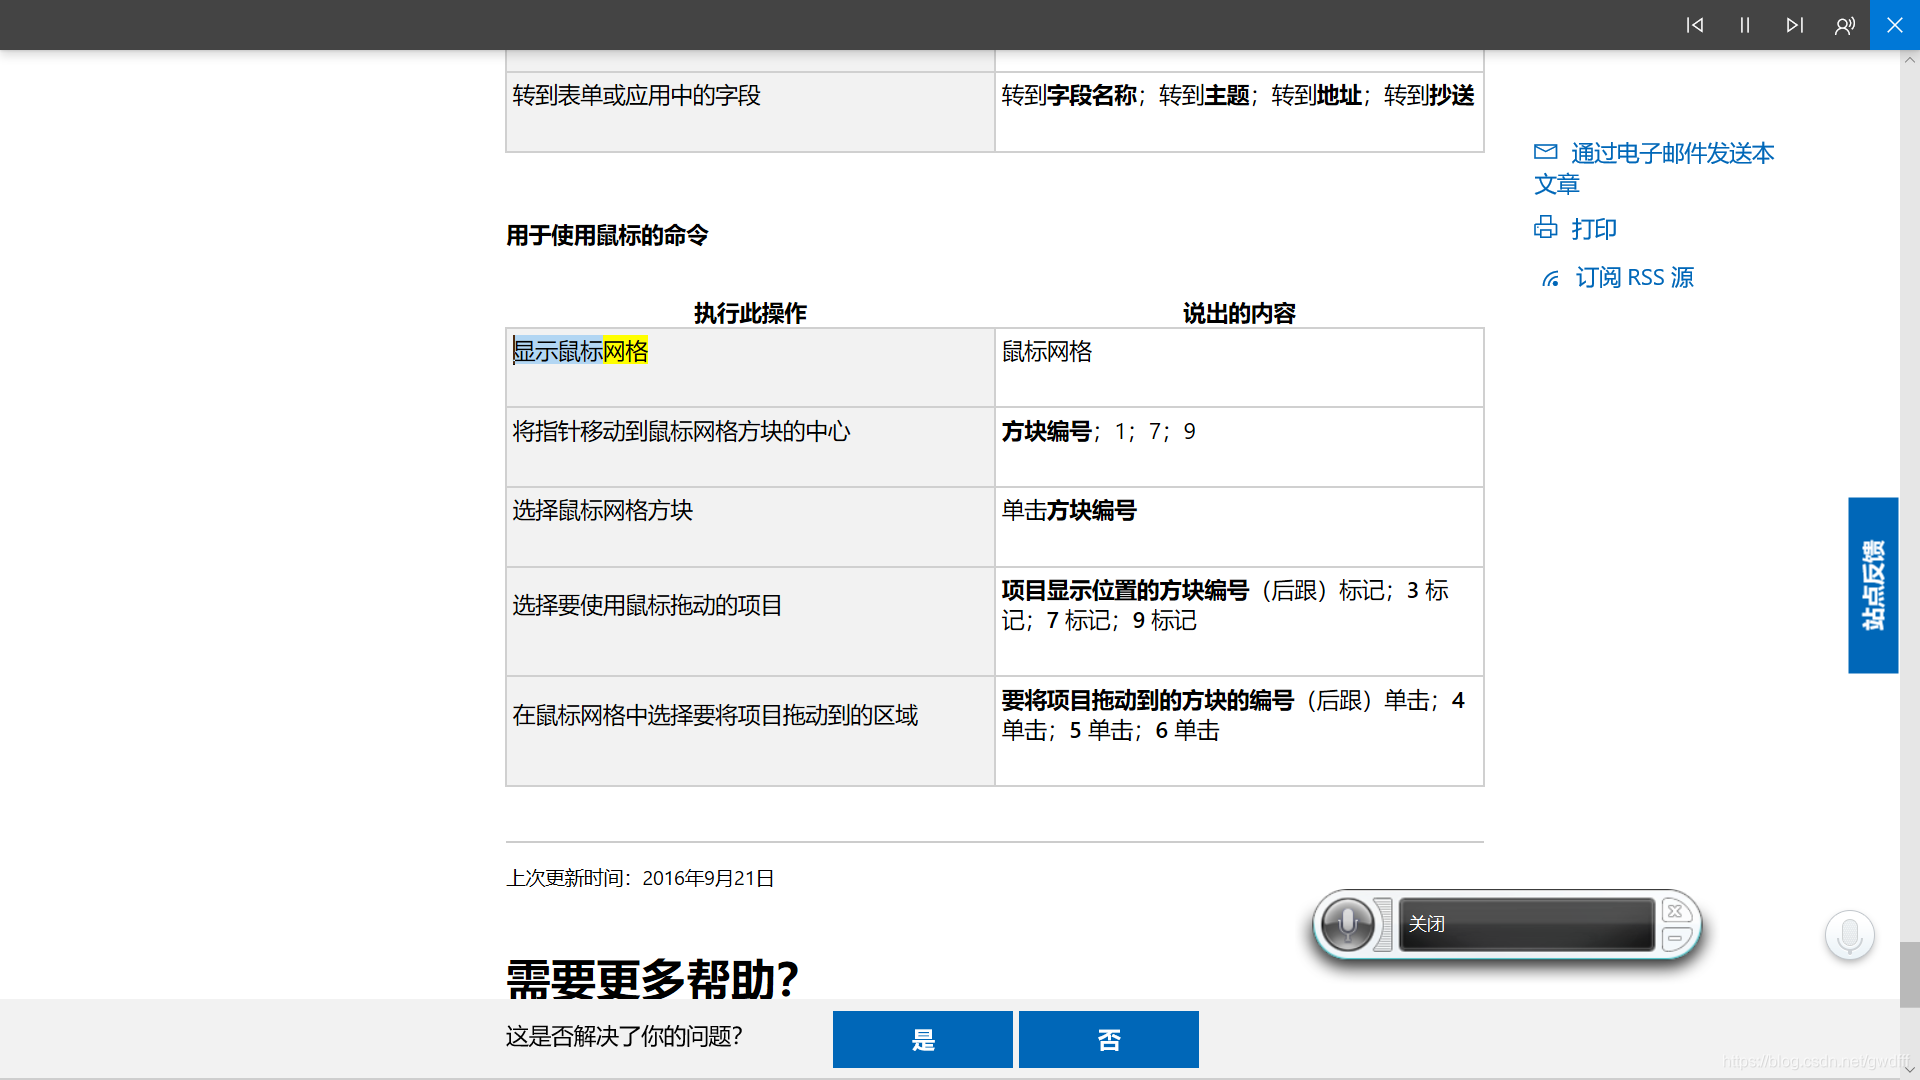Toggle the speech recognition microphone button
The width and height of the screenshot is (1920, 1080).
[x=1347, y=924]
